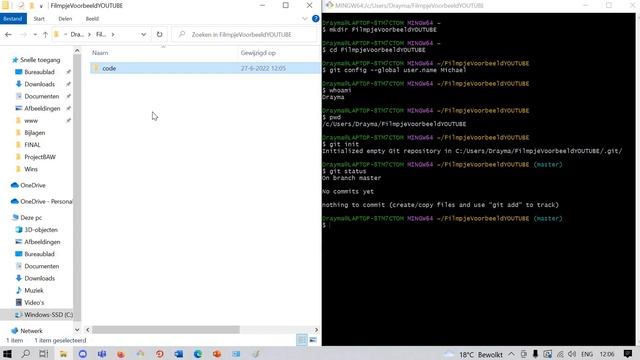This screenshot has width=640, height=360.
Task: Open taskbar Search
Action: pos(26,354)
